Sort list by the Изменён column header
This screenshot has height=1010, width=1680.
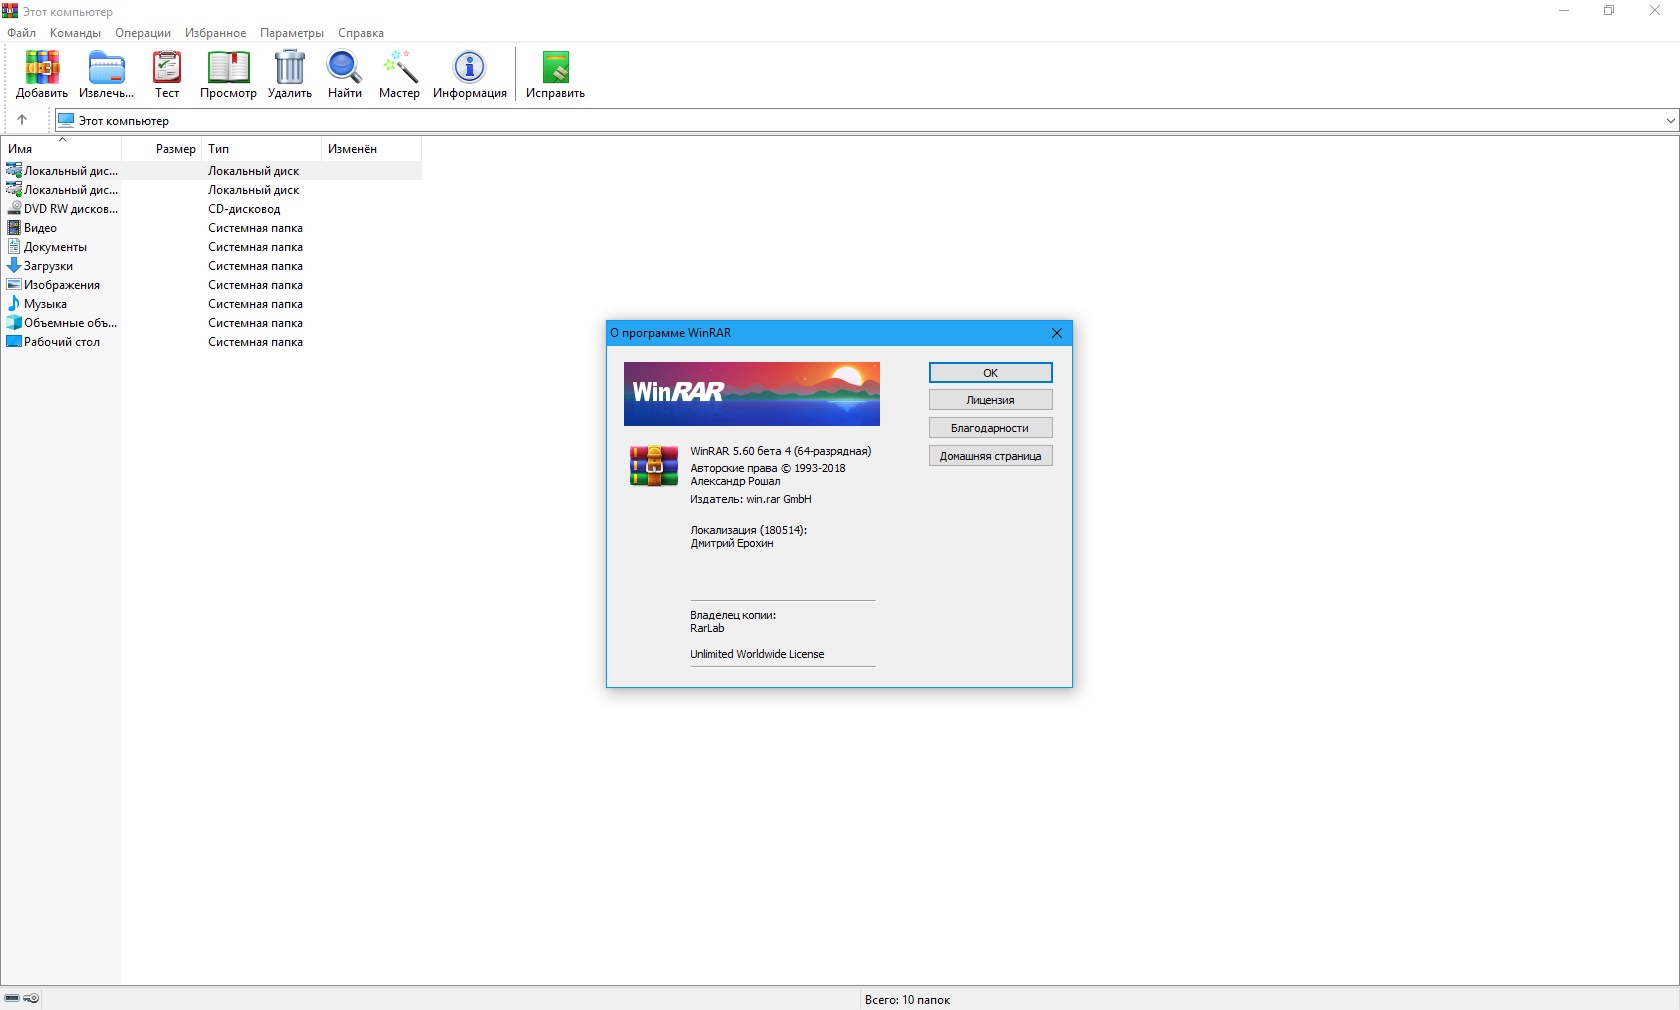tap(372, 149)
